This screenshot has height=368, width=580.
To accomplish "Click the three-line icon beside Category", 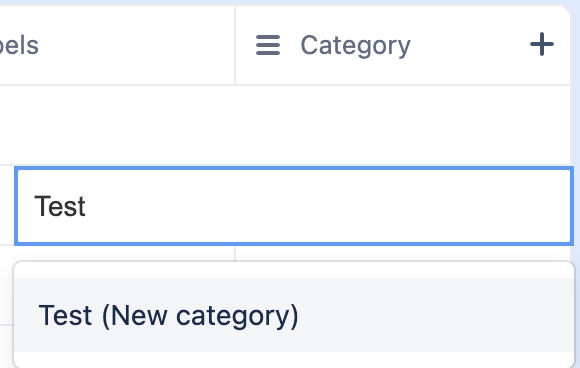I will (268, 45).
